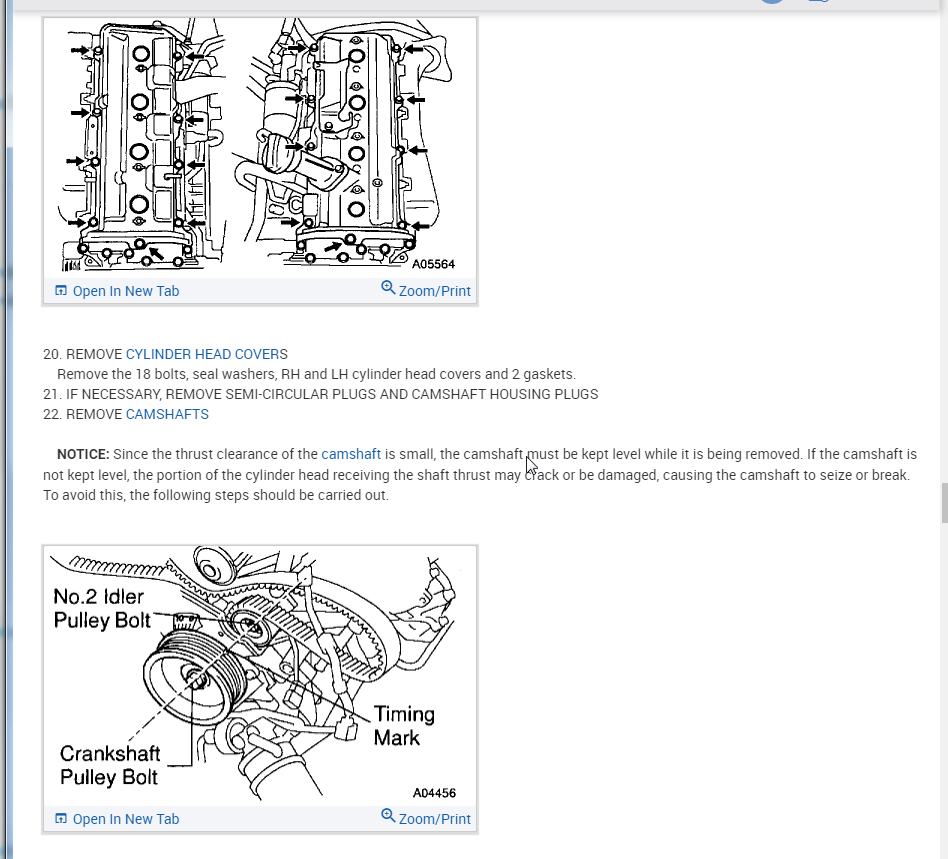Viewport: 948px width, 859px height.
Task: Follow the camshaft link in the NOTICE paragraph
Action: point(351,454)
